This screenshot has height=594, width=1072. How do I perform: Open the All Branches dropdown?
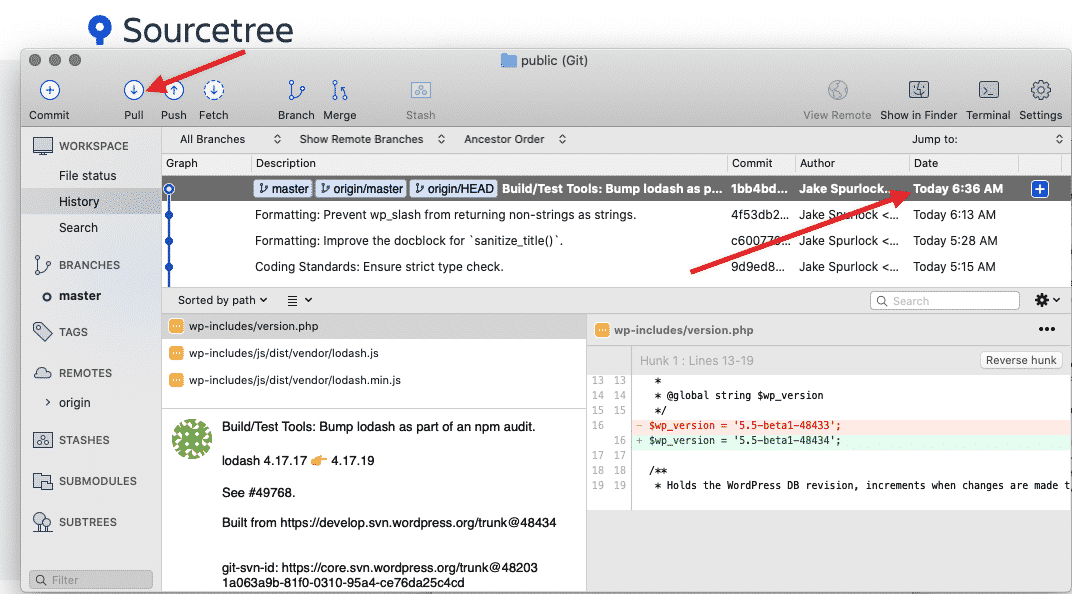pyautogui.click(x=230, y=139)
